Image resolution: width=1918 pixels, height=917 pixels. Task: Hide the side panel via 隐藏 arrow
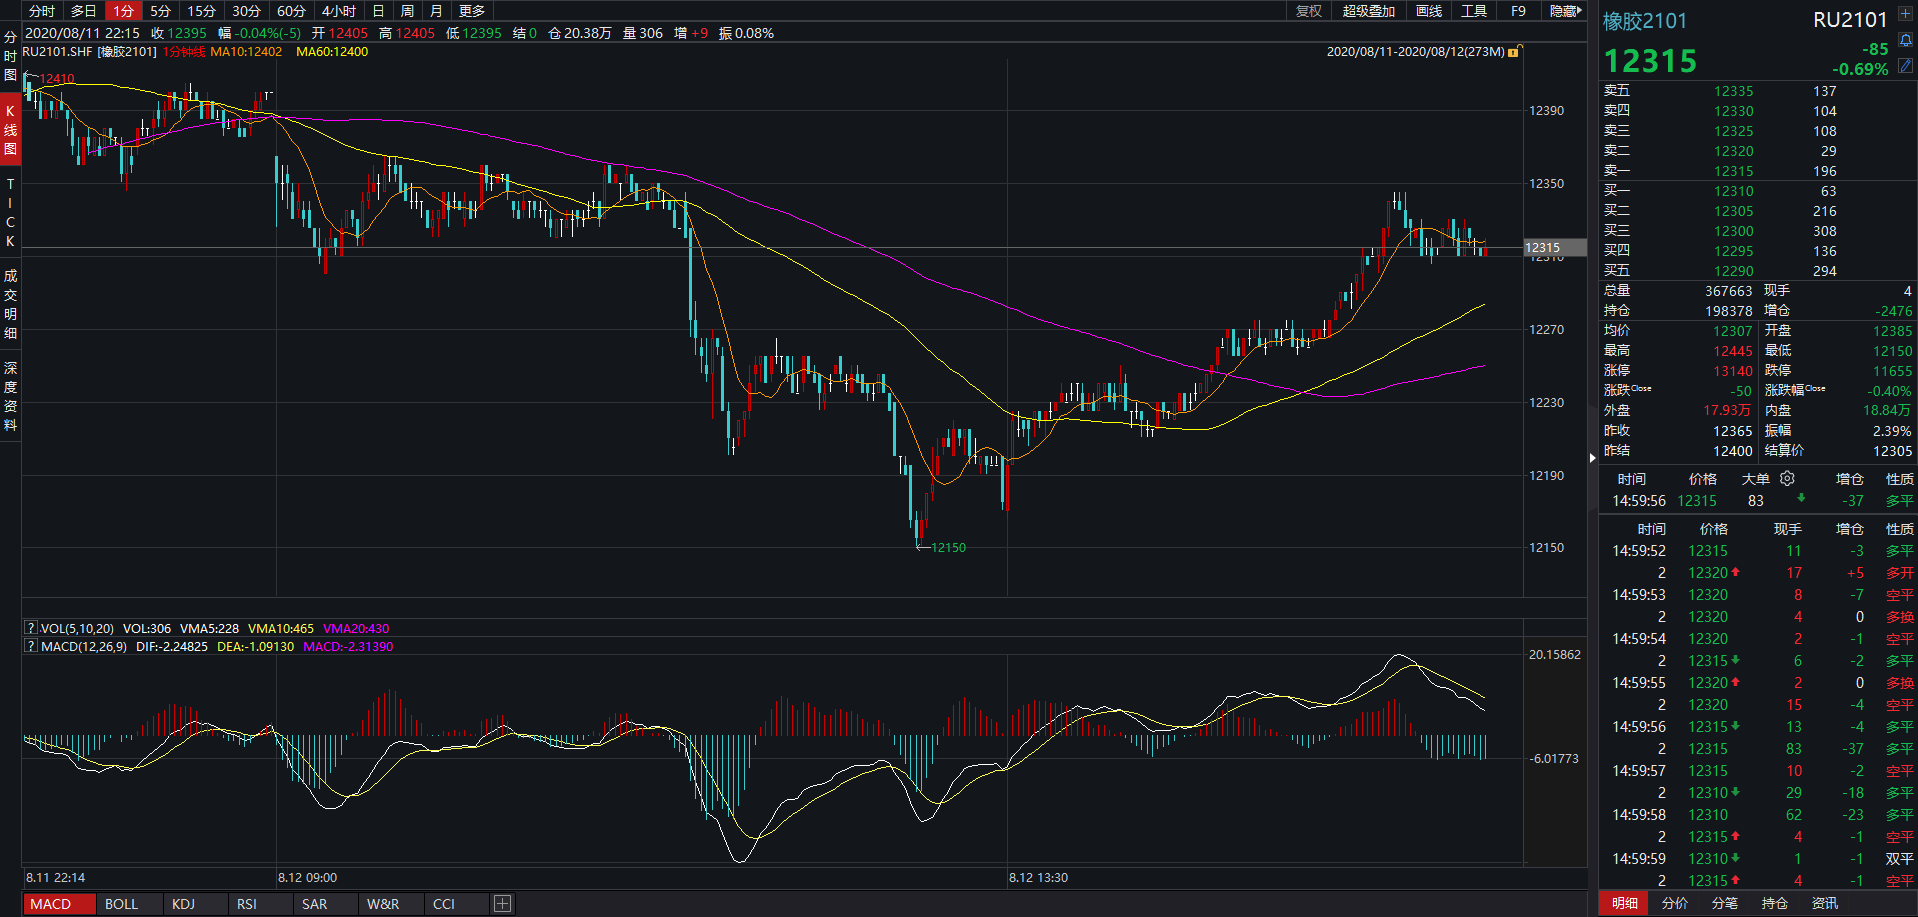(1565, 11)
